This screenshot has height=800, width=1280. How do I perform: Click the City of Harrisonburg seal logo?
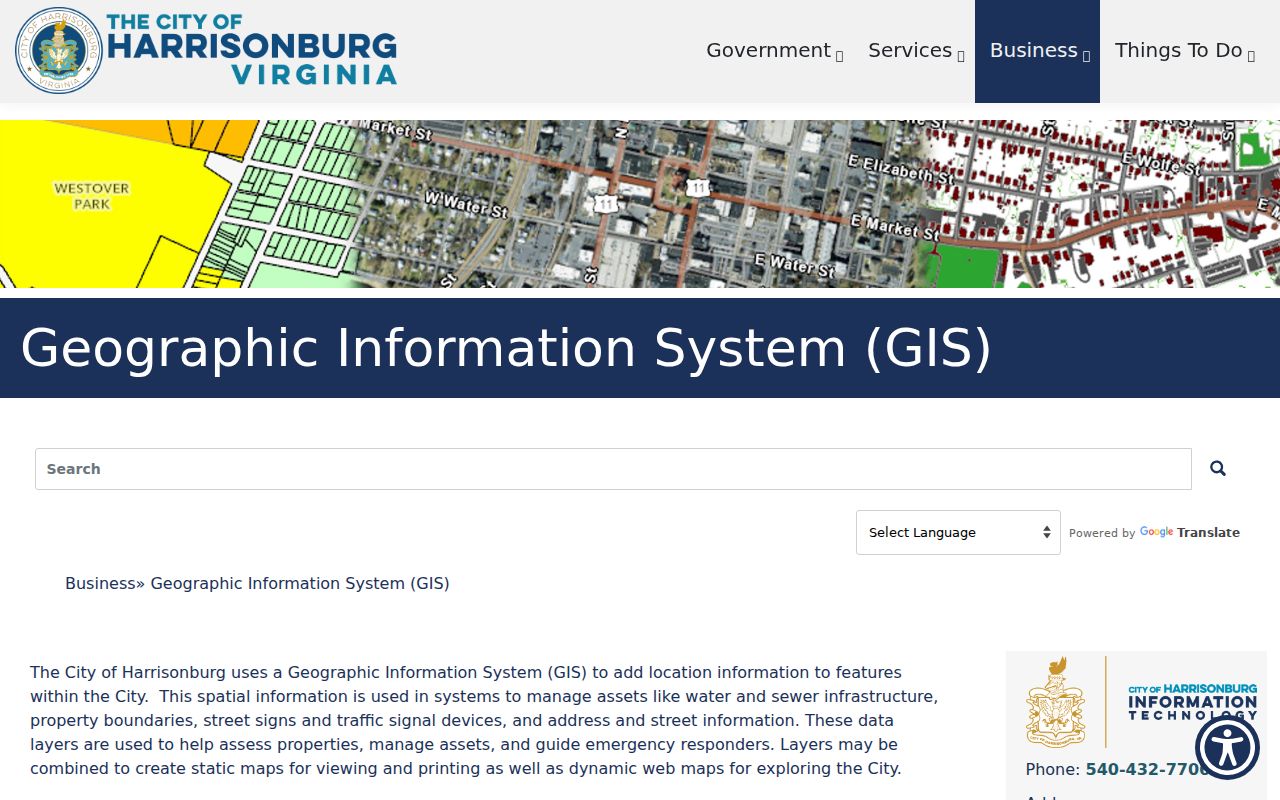(x=59, y=50)
